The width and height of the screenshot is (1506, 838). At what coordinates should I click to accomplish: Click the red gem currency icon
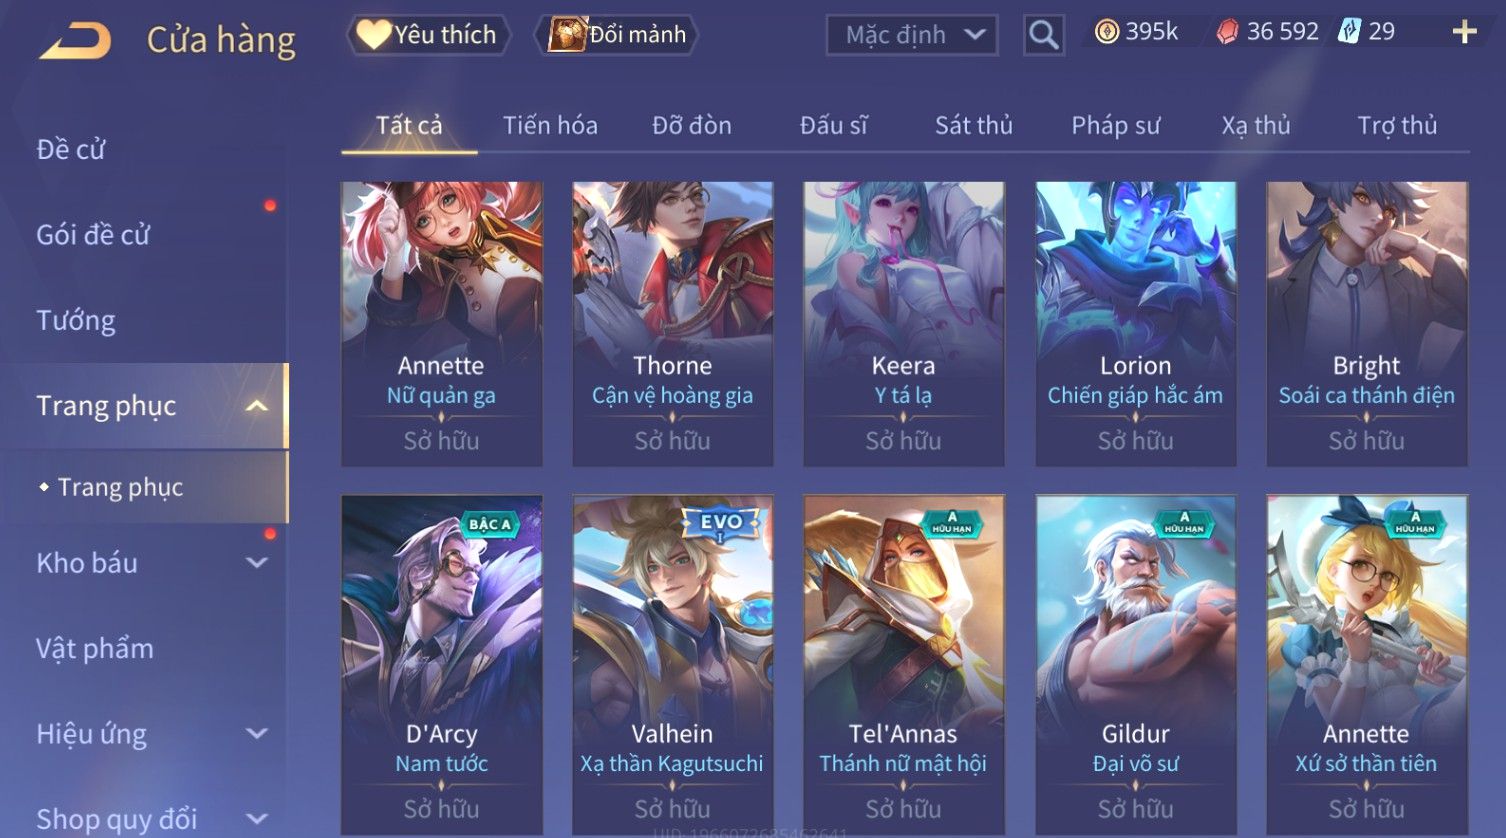[1227, 32]
